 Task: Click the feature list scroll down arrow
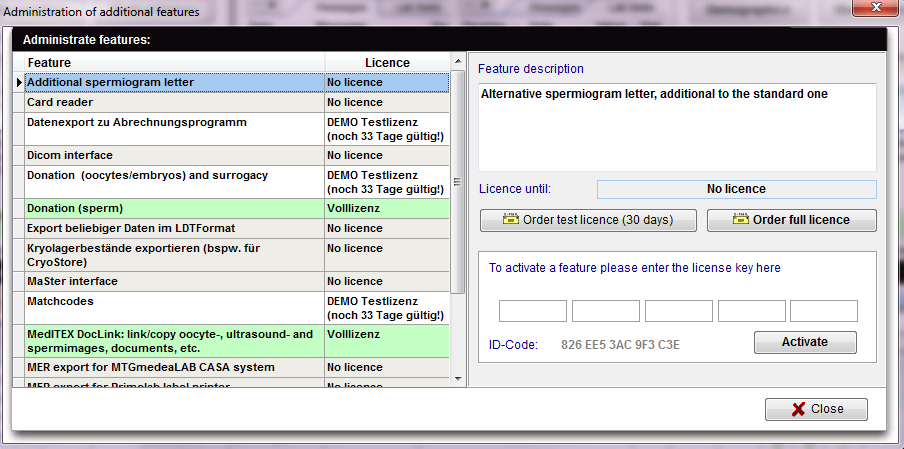click(x=458, y=379)
